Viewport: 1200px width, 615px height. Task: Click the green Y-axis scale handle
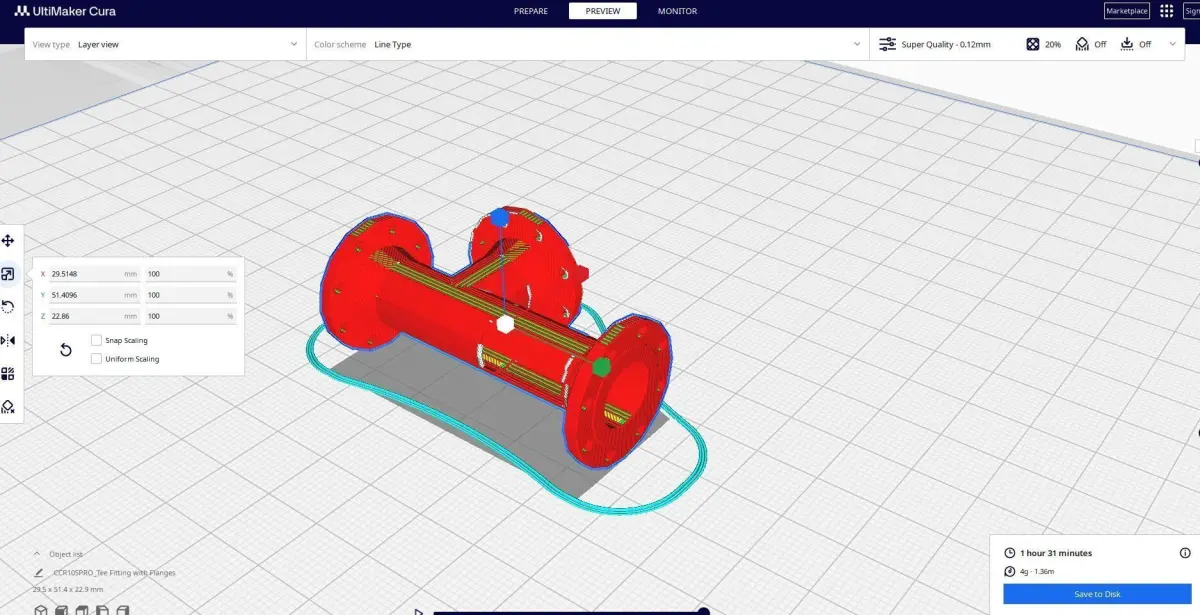point(601,367)
